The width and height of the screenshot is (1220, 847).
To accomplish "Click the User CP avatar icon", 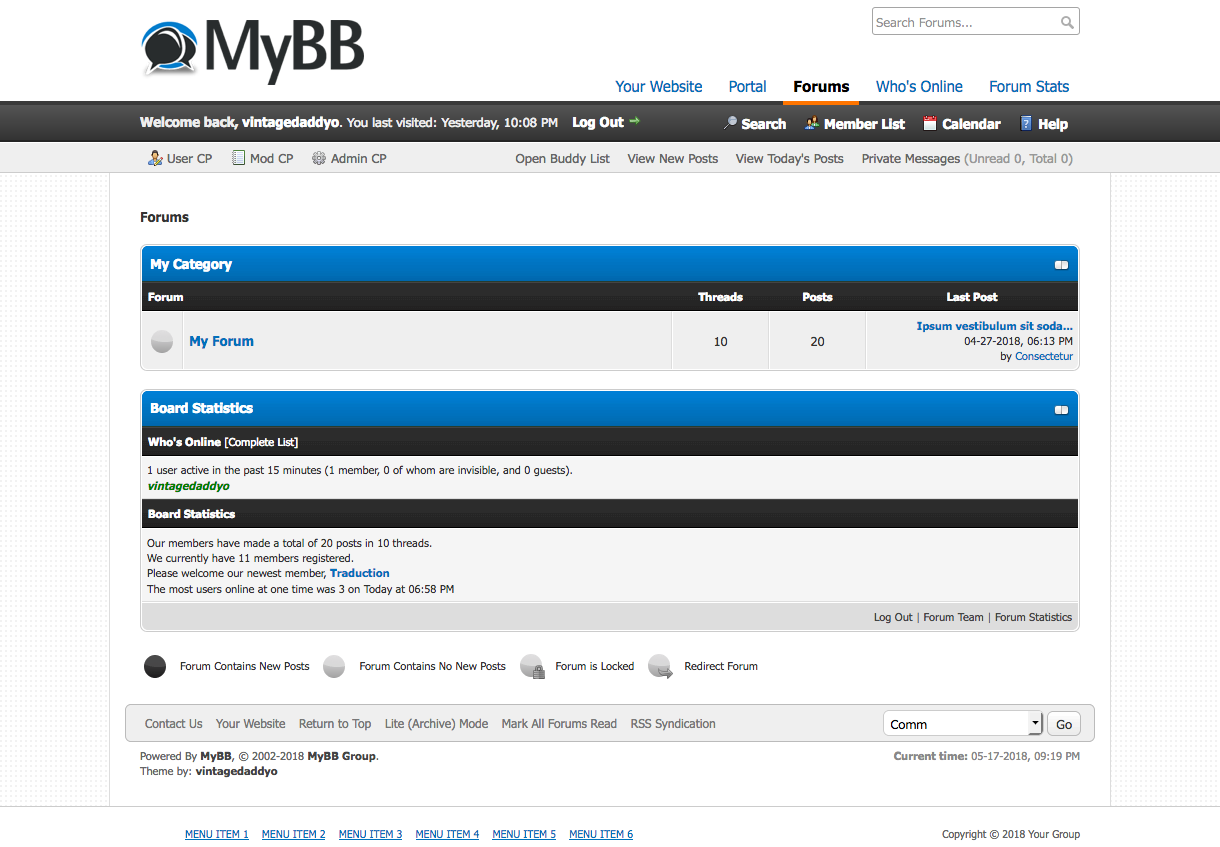I will pyautogui.click(x=155, y=158).
